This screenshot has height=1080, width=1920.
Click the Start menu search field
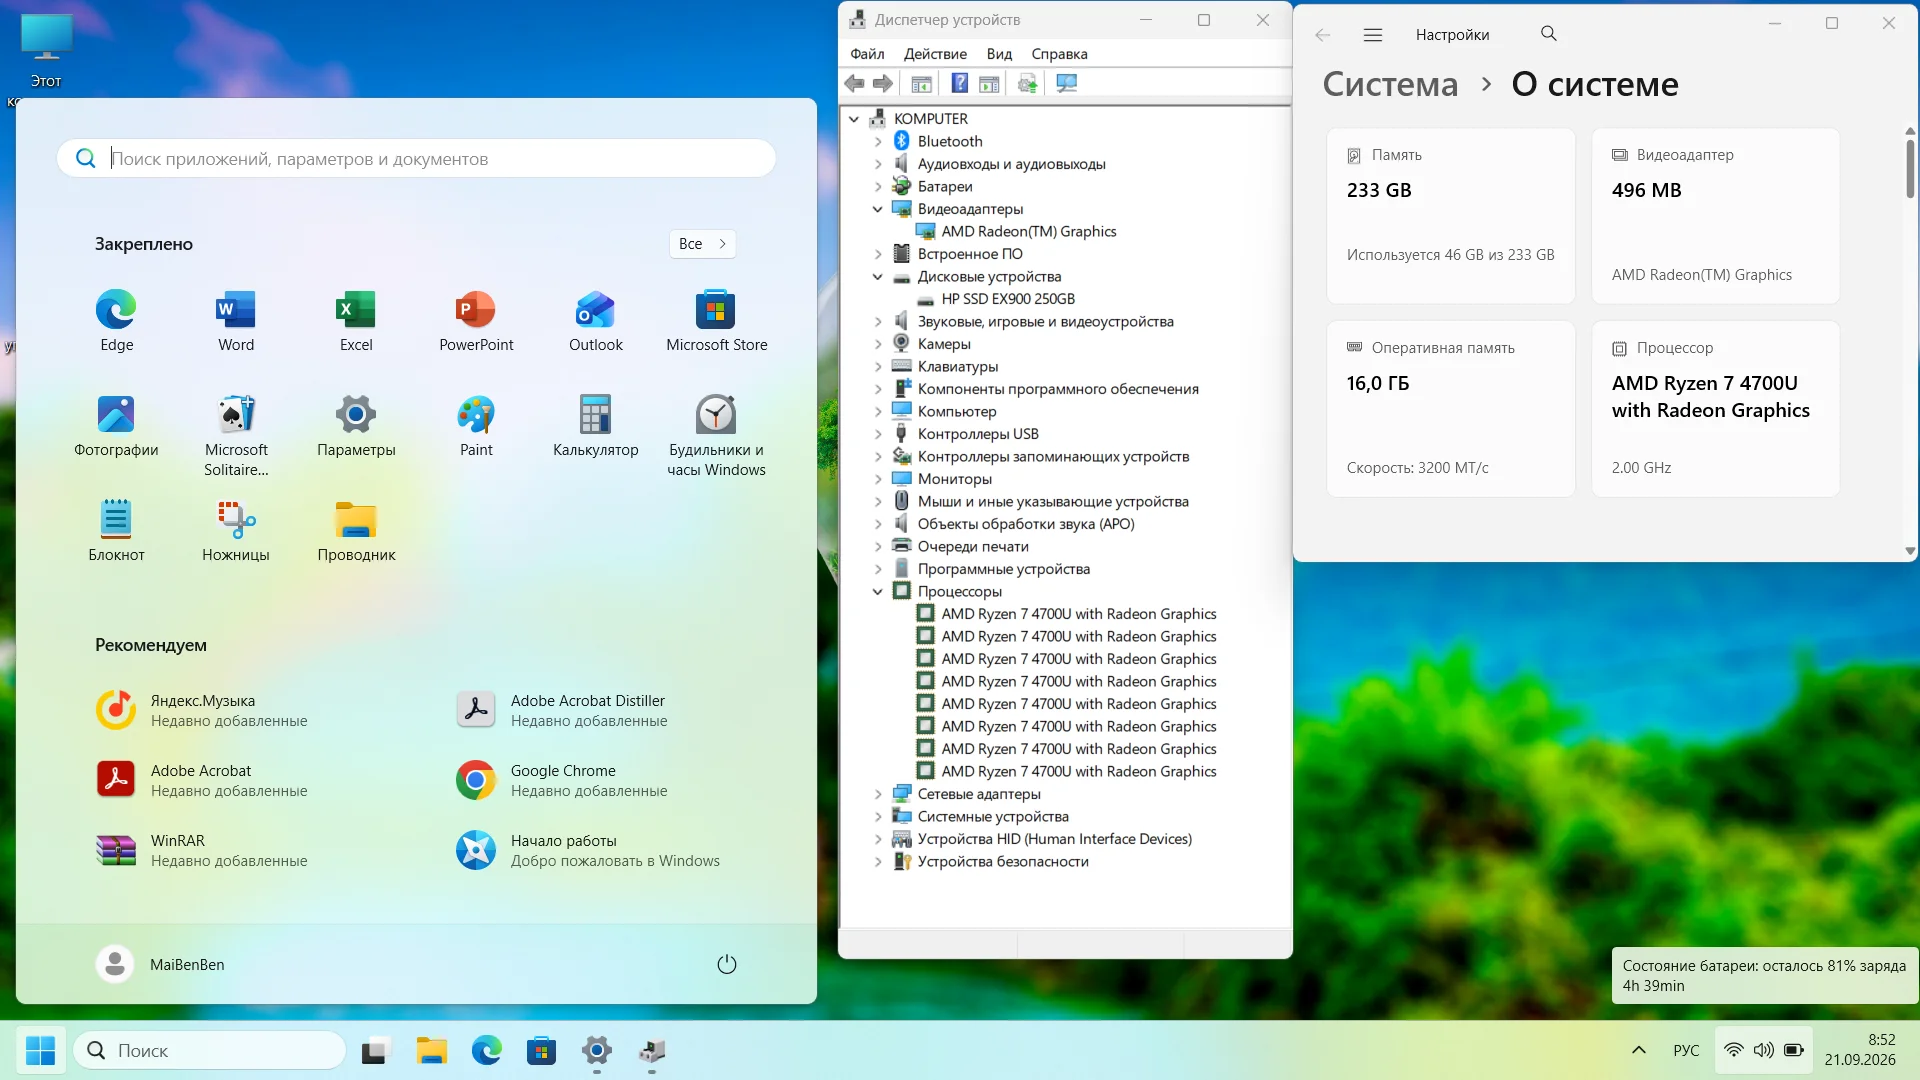coord(416,158)
